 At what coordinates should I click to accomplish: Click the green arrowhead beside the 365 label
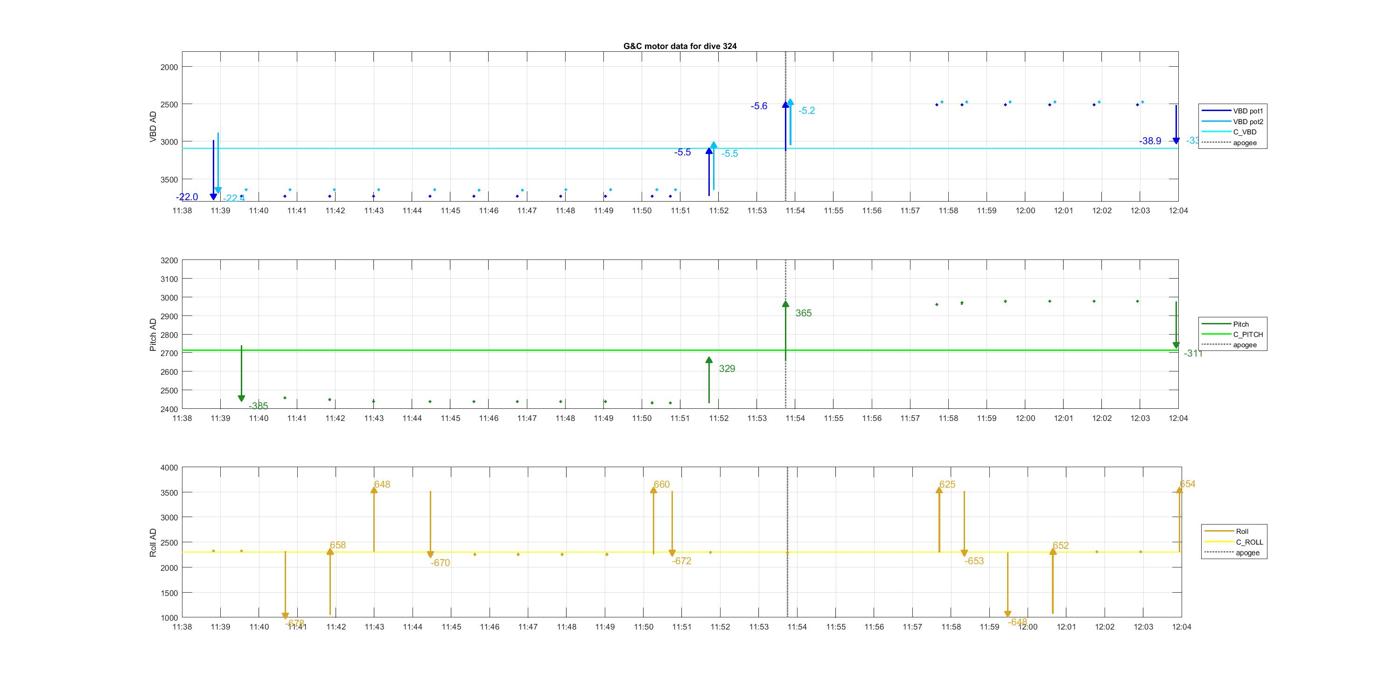coord(786,304)
